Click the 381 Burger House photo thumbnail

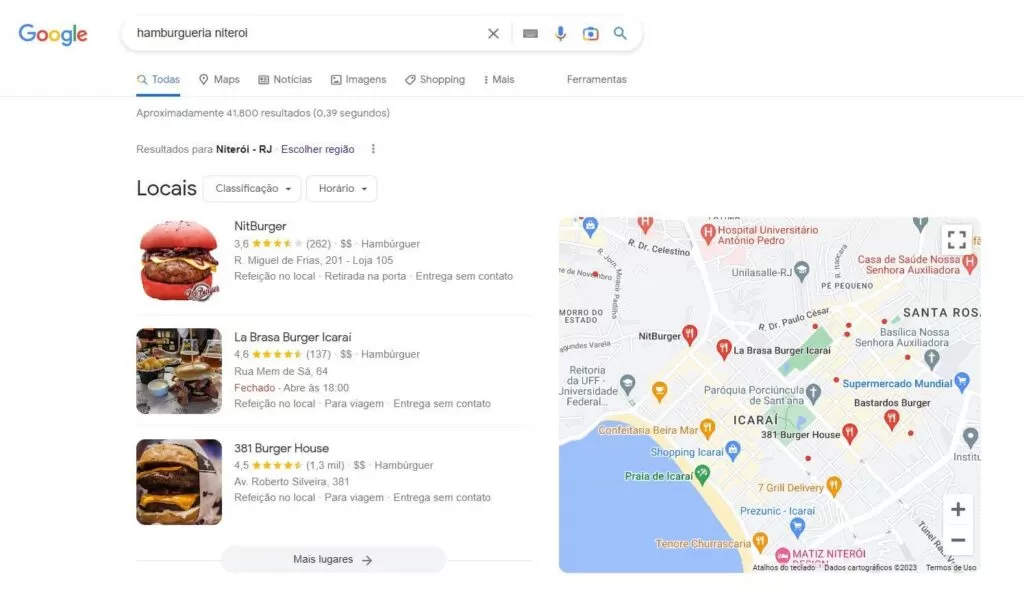click(x=179, y=482)
